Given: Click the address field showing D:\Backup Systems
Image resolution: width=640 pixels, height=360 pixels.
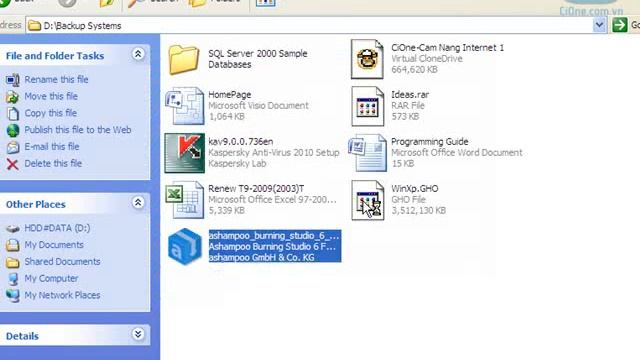Looking at the screenshot, I should click(310, 26).
